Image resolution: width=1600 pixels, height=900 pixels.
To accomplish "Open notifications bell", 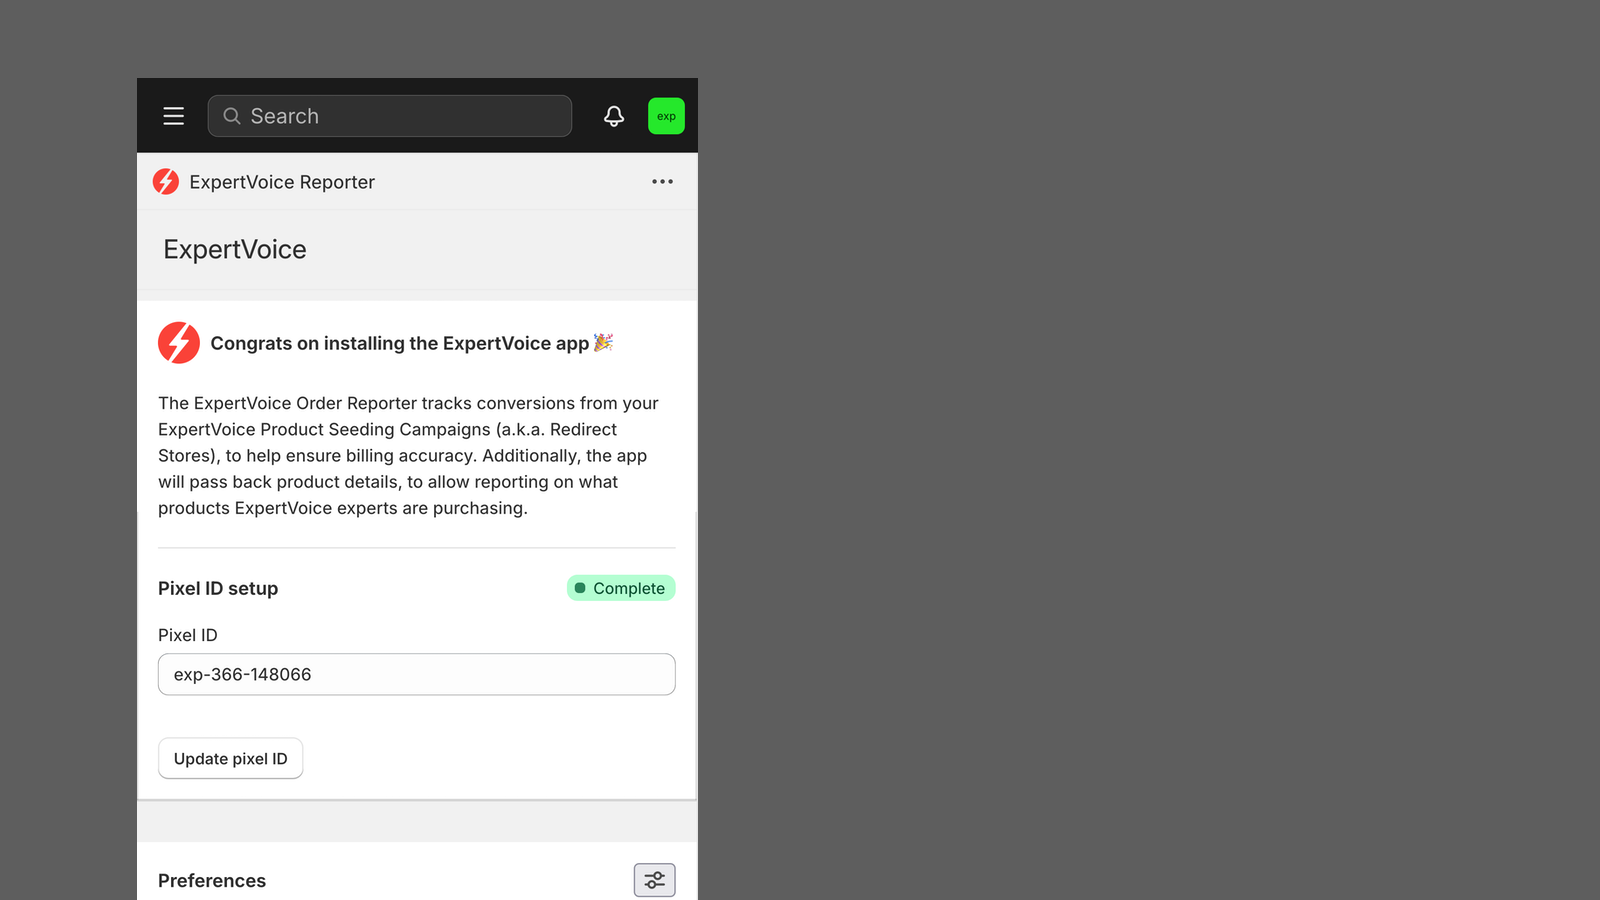I will [x=614, y=116].
